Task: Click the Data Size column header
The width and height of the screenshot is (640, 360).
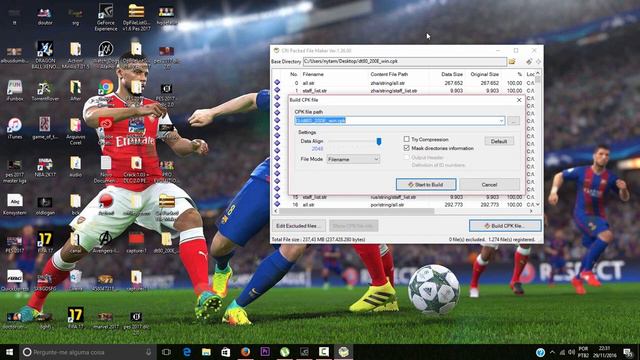Action: (452, 74)
